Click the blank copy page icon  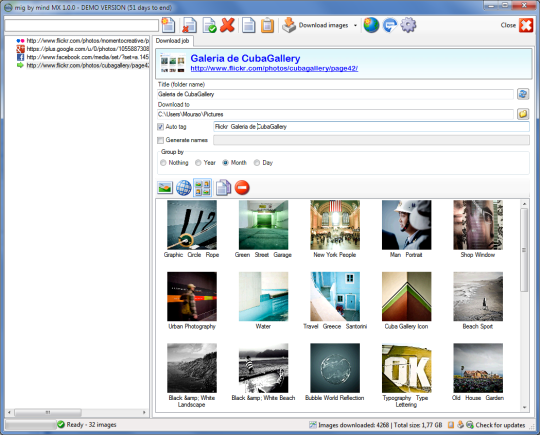(x=249, y=25)
